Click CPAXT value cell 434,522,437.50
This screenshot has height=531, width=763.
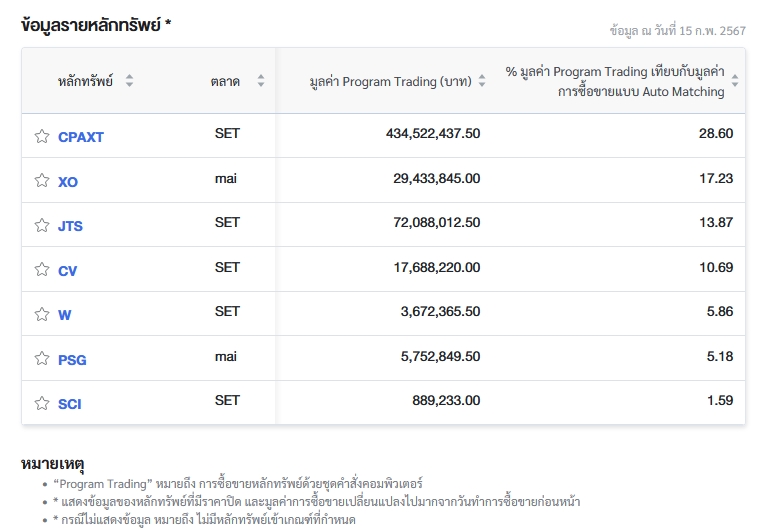433,133
